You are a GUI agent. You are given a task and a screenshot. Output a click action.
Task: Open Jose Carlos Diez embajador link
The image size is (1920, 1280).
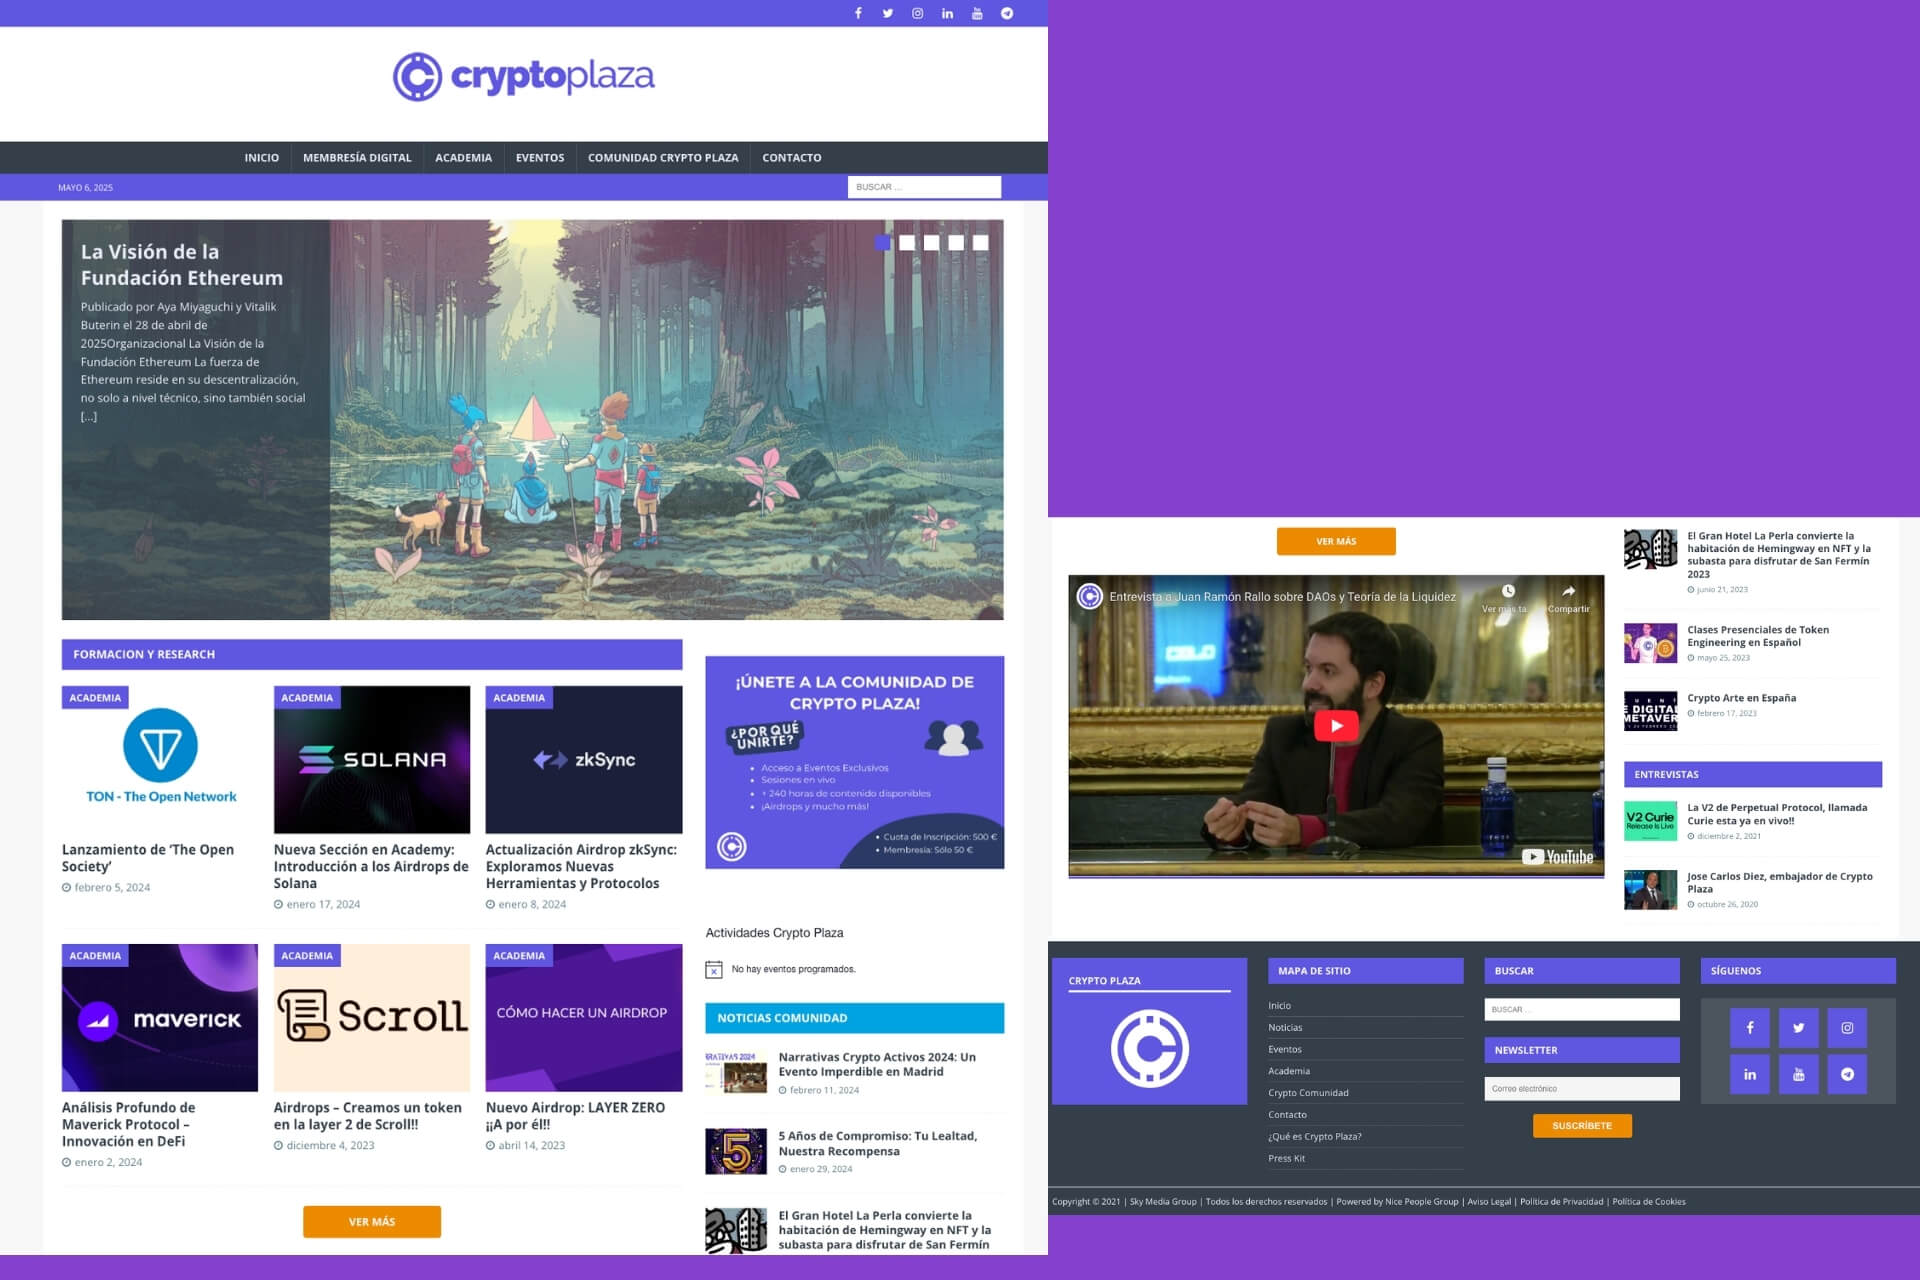[1780, 882]
